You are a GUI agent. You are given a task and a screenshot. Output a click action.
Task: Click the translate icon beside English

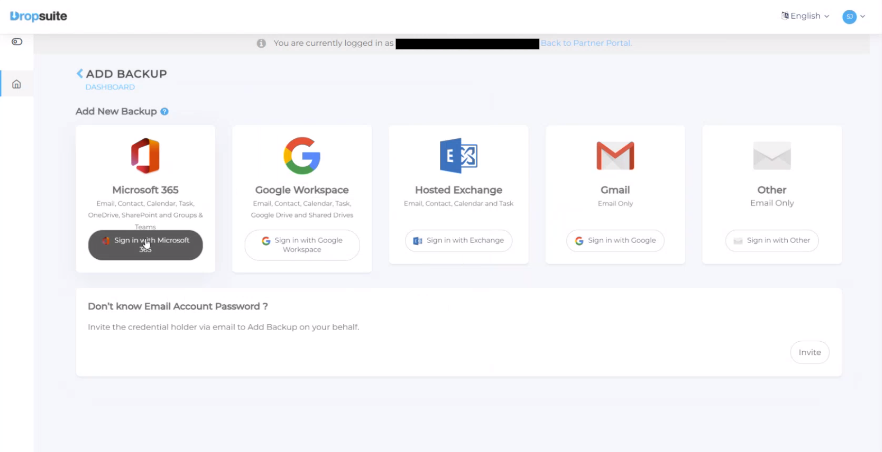(785, 16)
